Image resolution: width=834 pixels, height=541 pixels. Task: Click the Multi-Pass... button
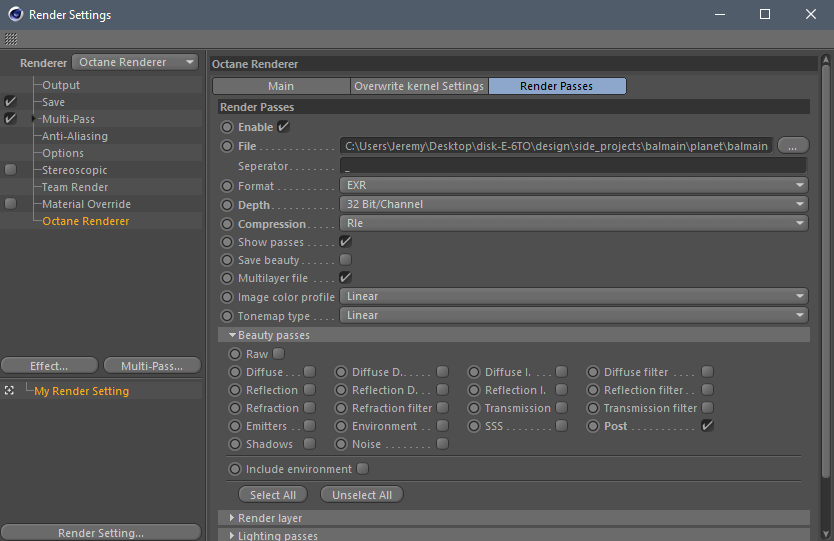tap(152, 366)
